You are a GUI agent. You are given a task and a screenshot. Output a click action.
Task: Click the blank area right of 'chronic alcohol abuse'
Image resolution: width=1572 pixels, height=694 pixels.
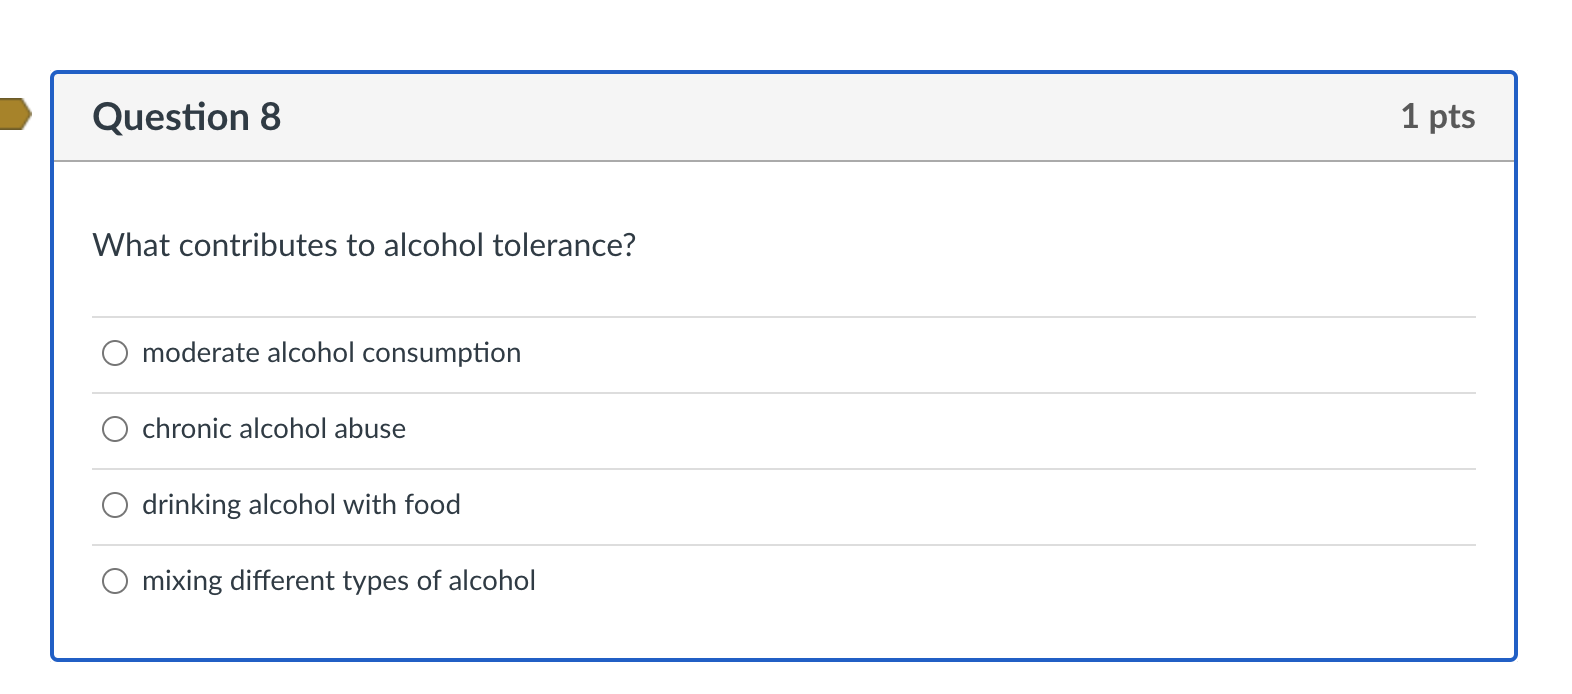click(900, 429)
